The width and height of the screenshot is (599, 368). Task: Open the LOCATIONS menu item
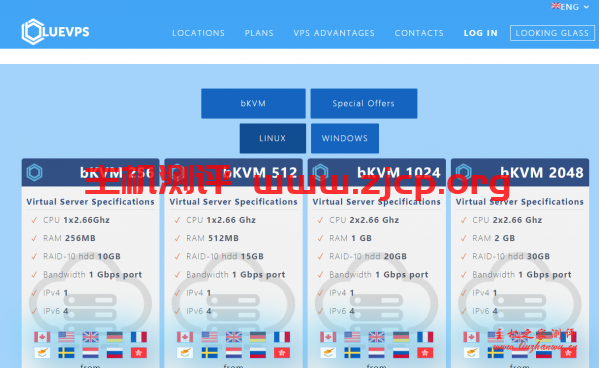tap(198, 33)
